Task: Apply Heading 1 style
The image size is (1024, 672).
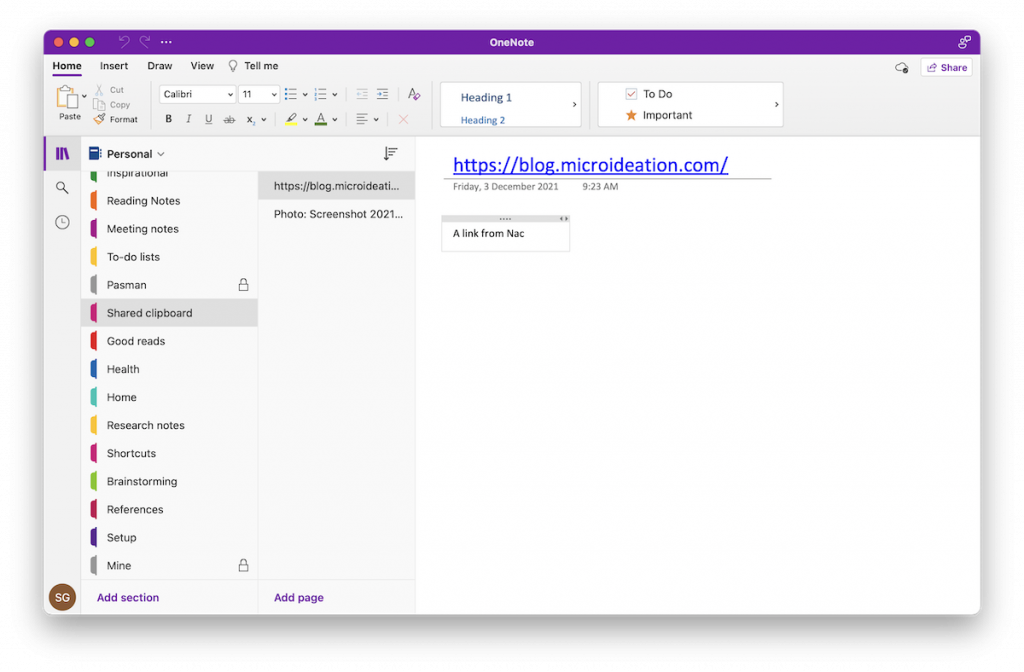Action: coord(486,97)
